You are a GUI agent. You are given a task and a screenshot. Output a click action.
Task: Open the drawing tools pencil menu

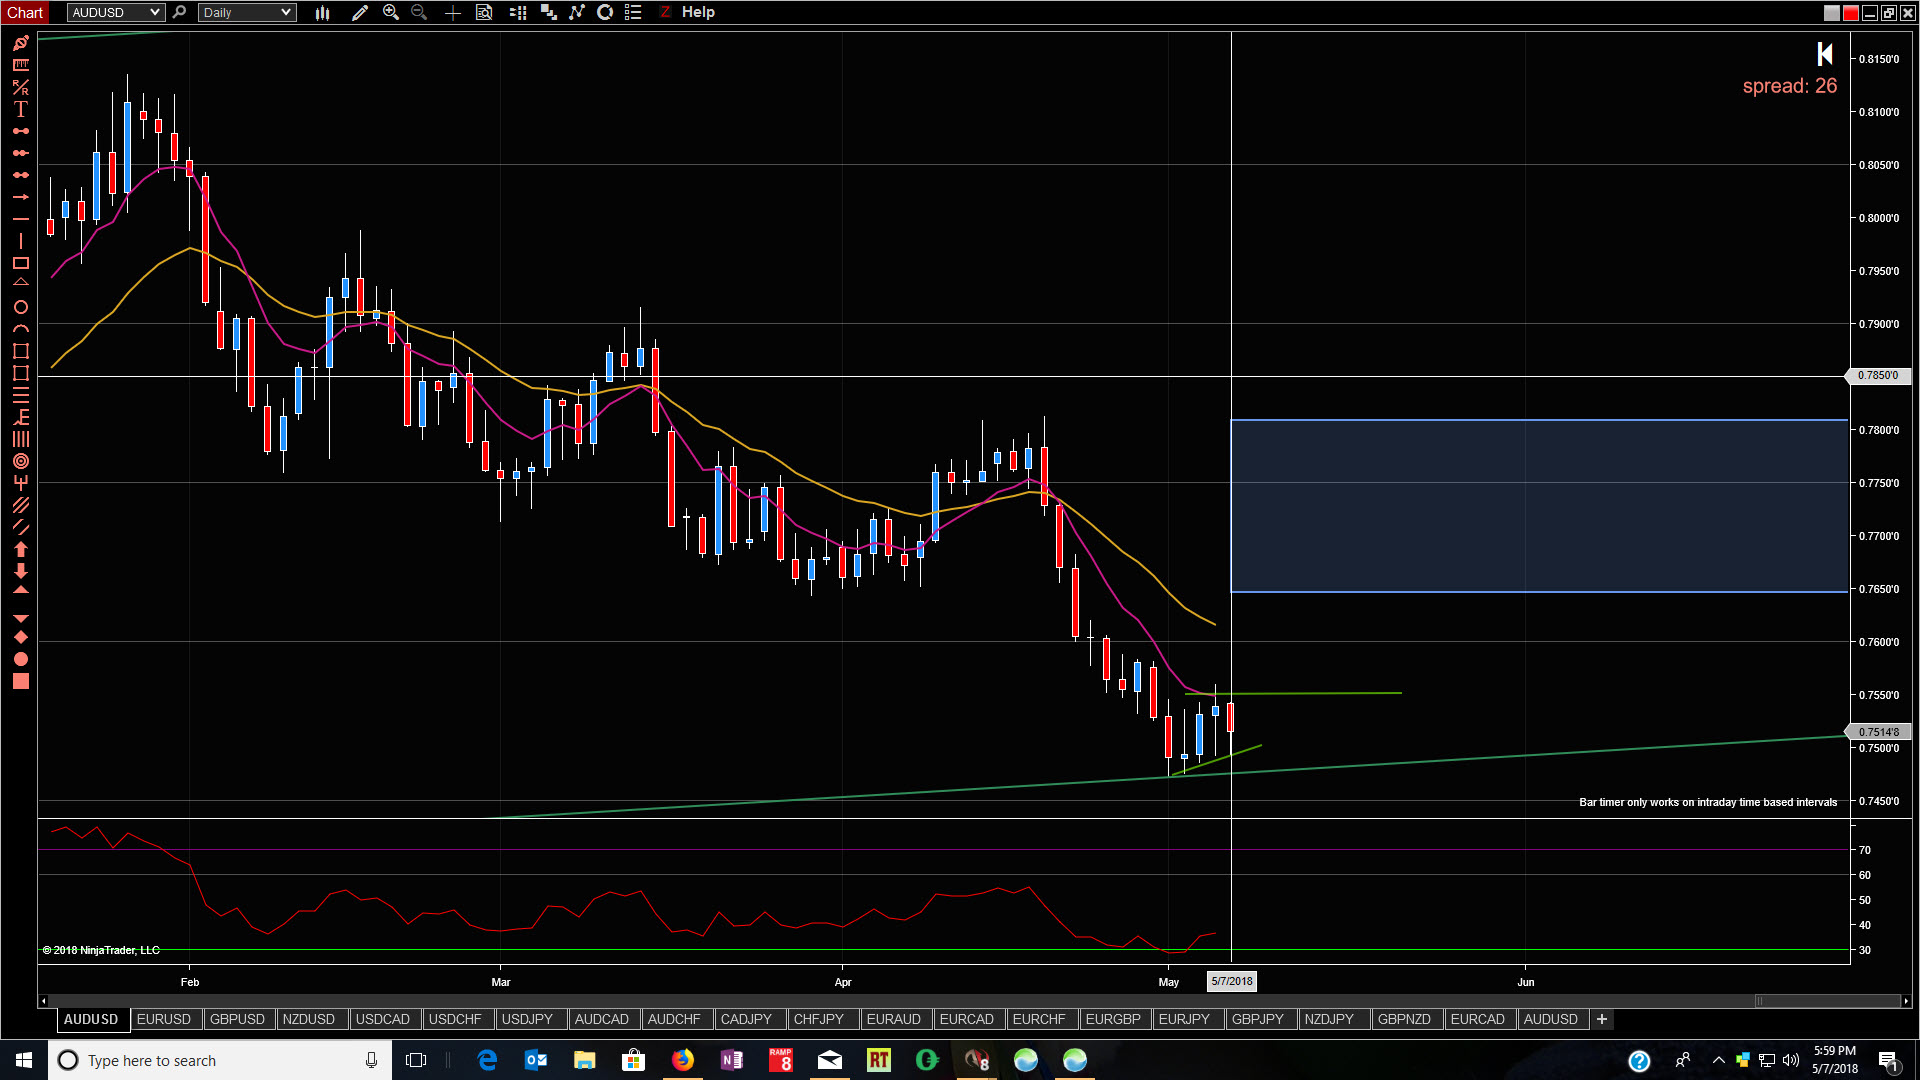tap(360, 12)
